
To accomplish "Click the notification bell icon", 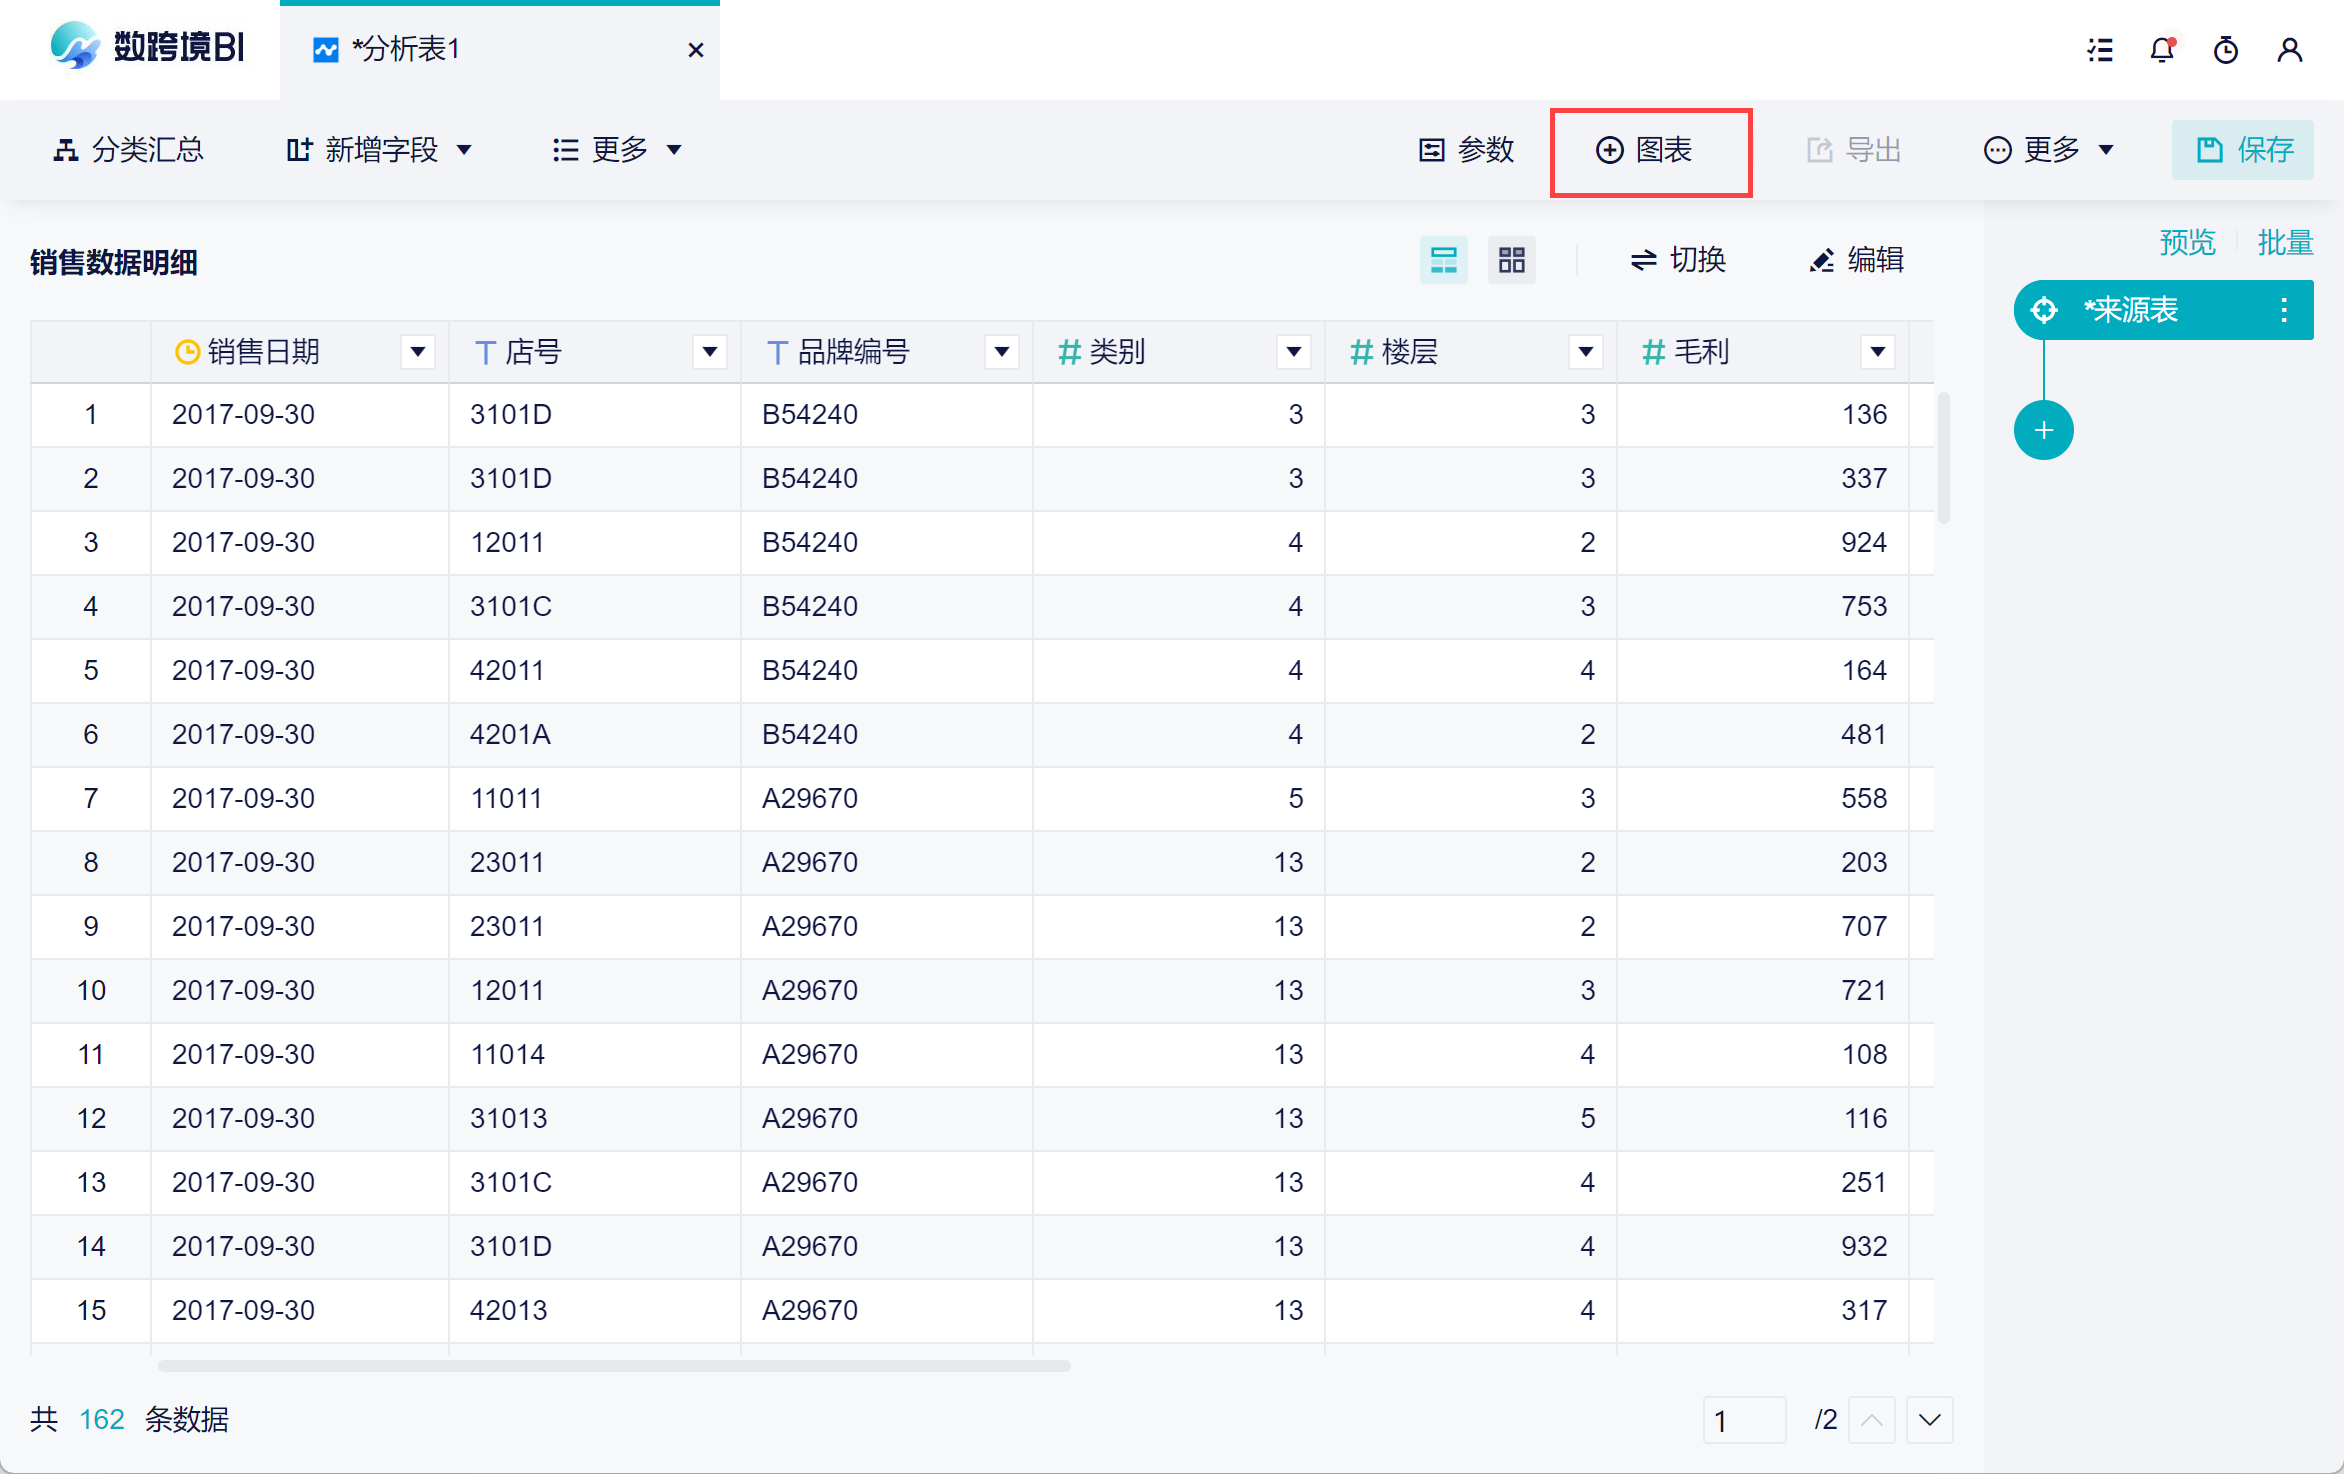I will point(2162,50).
